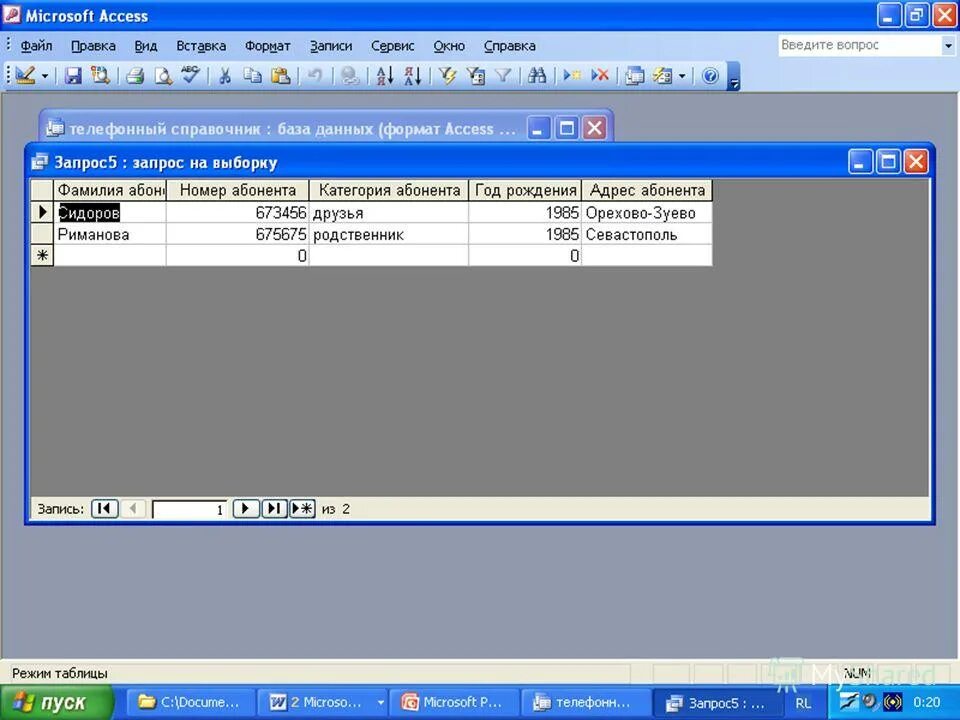This screenshot has height=720, width=960.
Task: Print with the printer icon
Action: click(135, 75)
